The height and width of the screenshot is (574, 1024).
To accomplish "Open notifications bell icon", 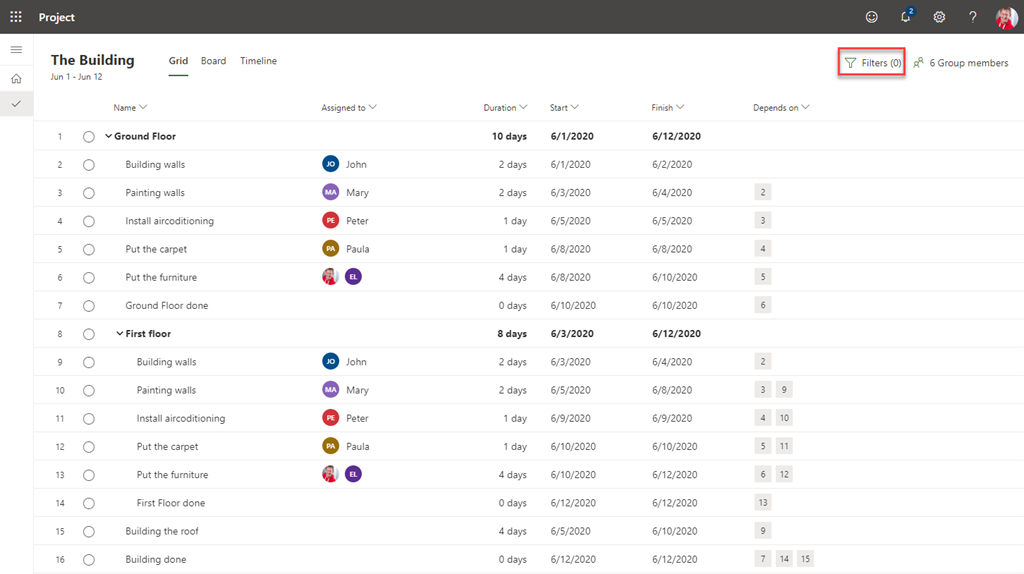I will click(x=905, y=17).
